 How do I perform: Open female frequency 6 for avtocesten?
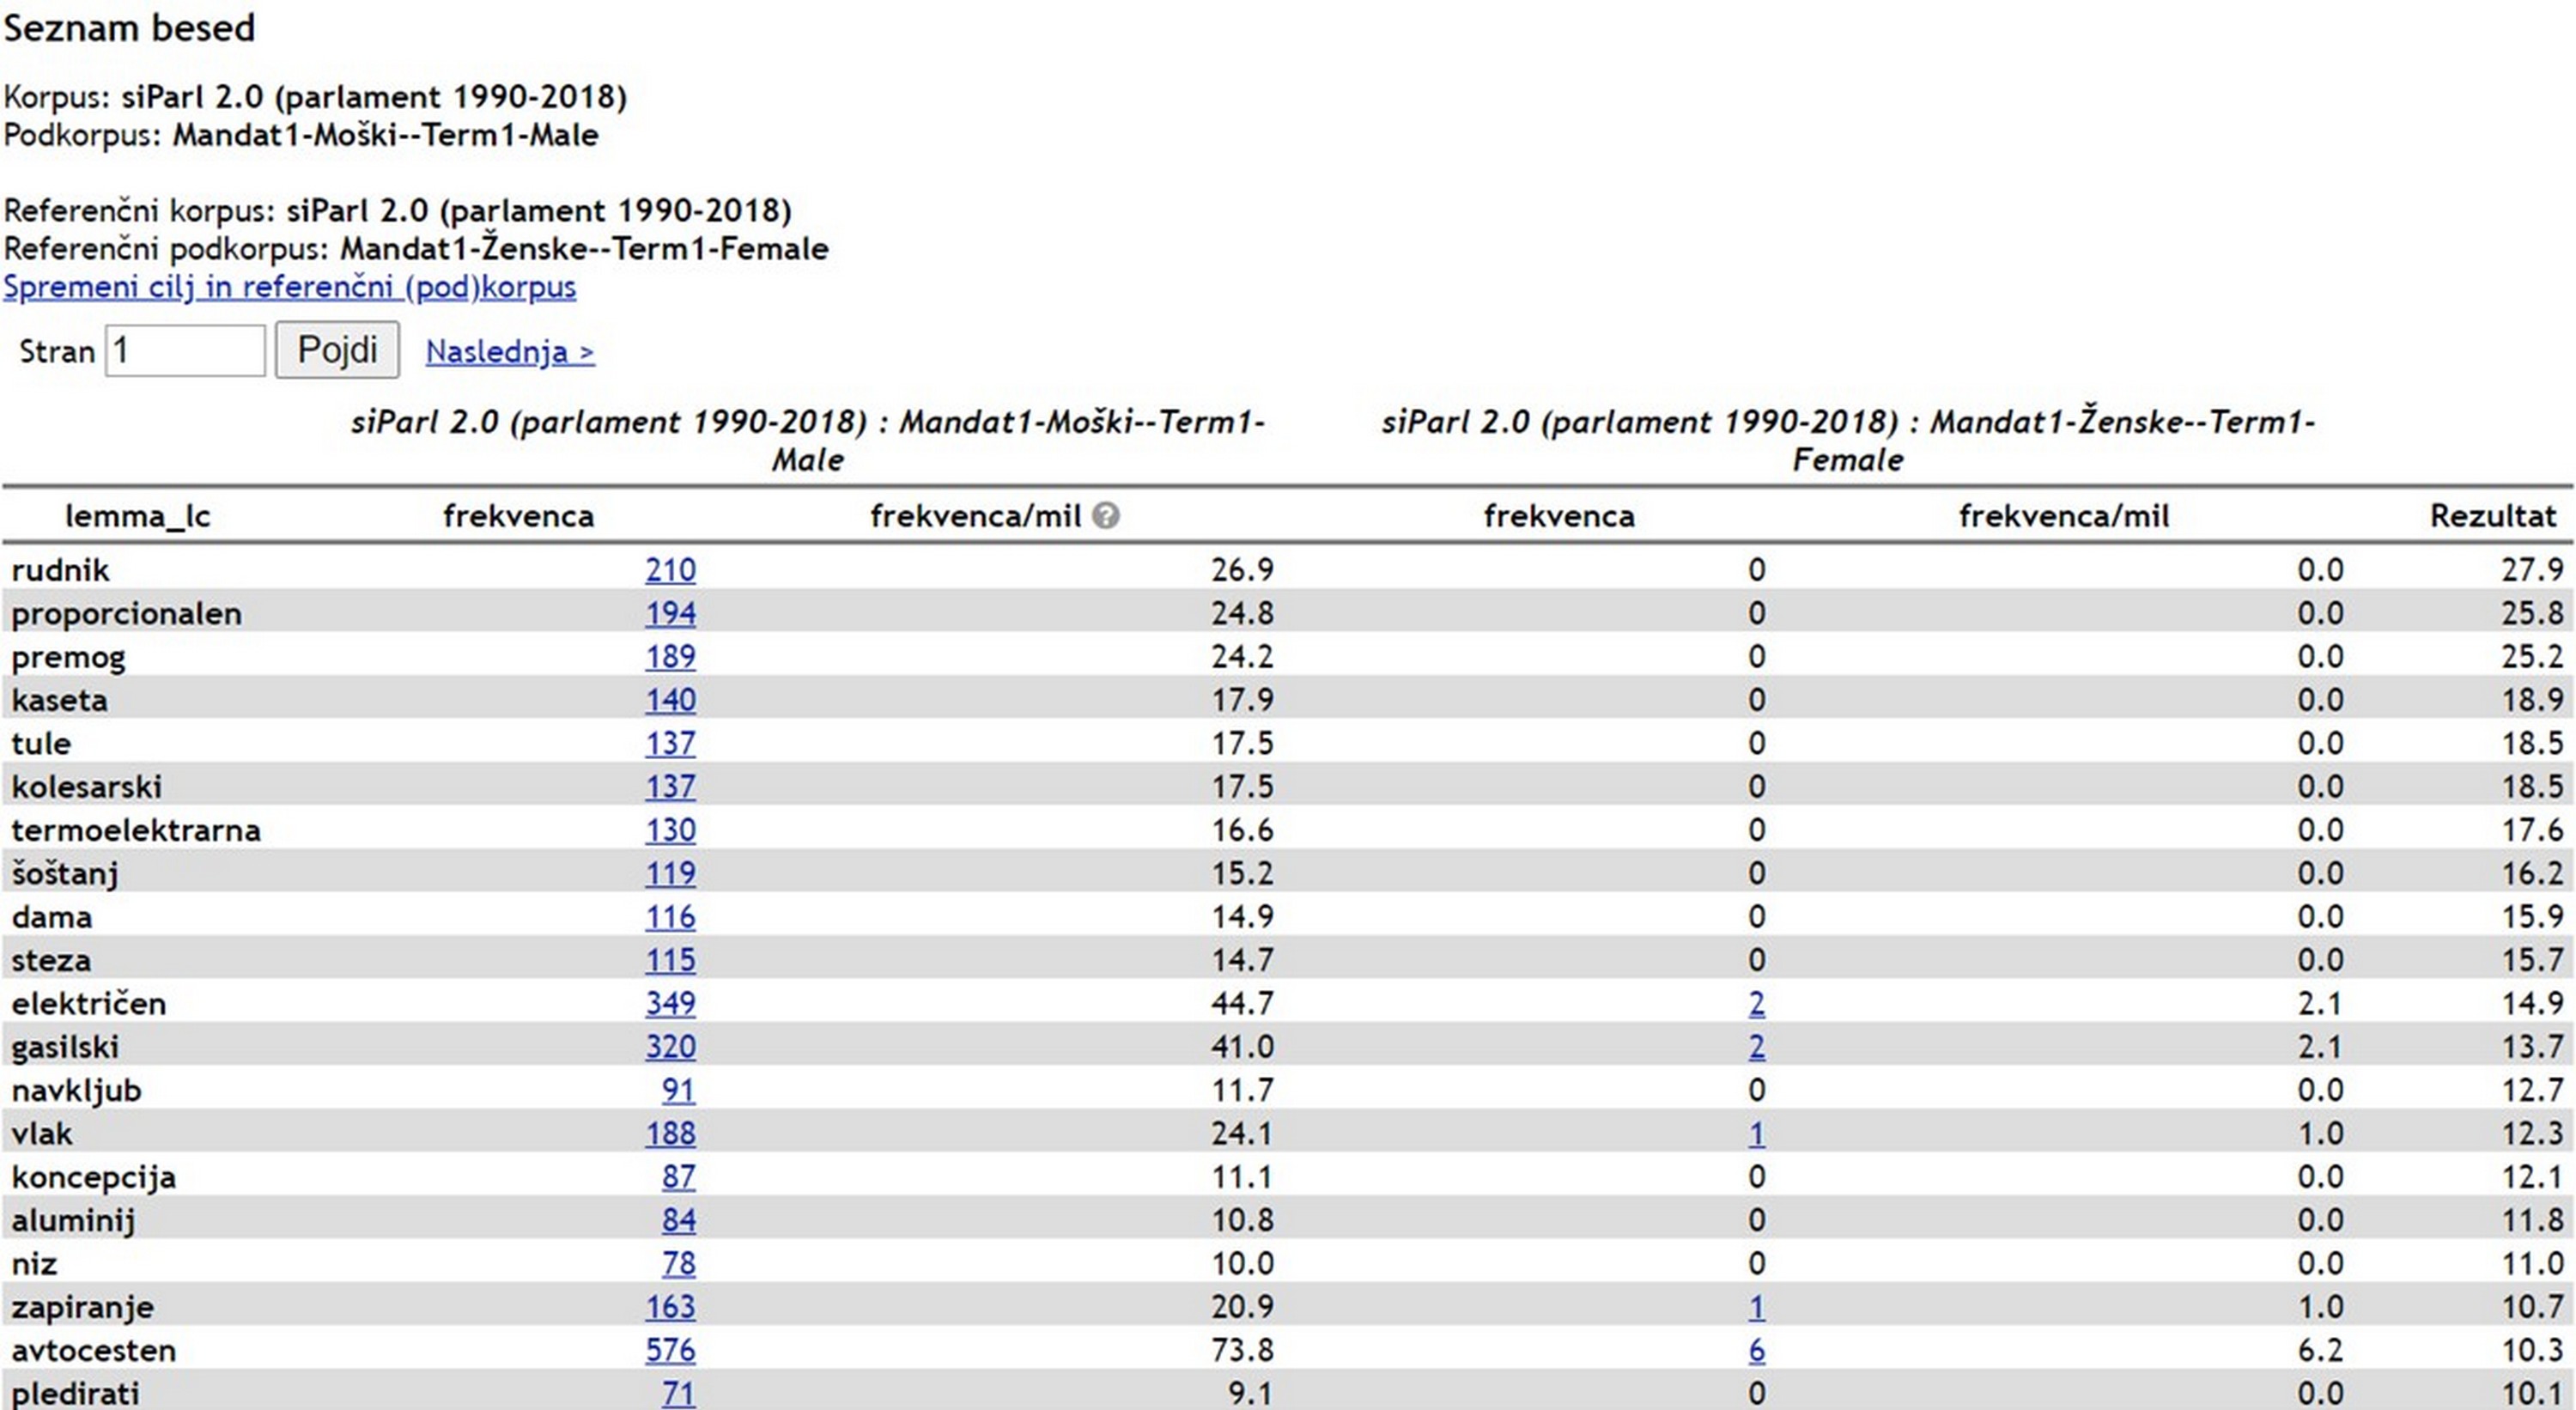[x=1756, y=1350]
